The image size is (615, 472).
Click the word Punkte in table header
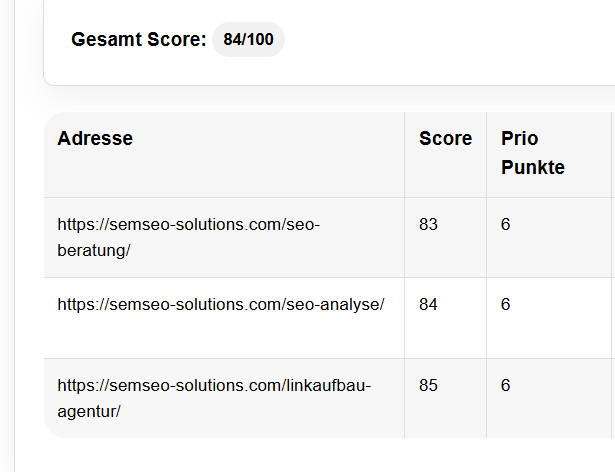click(533, 167)
